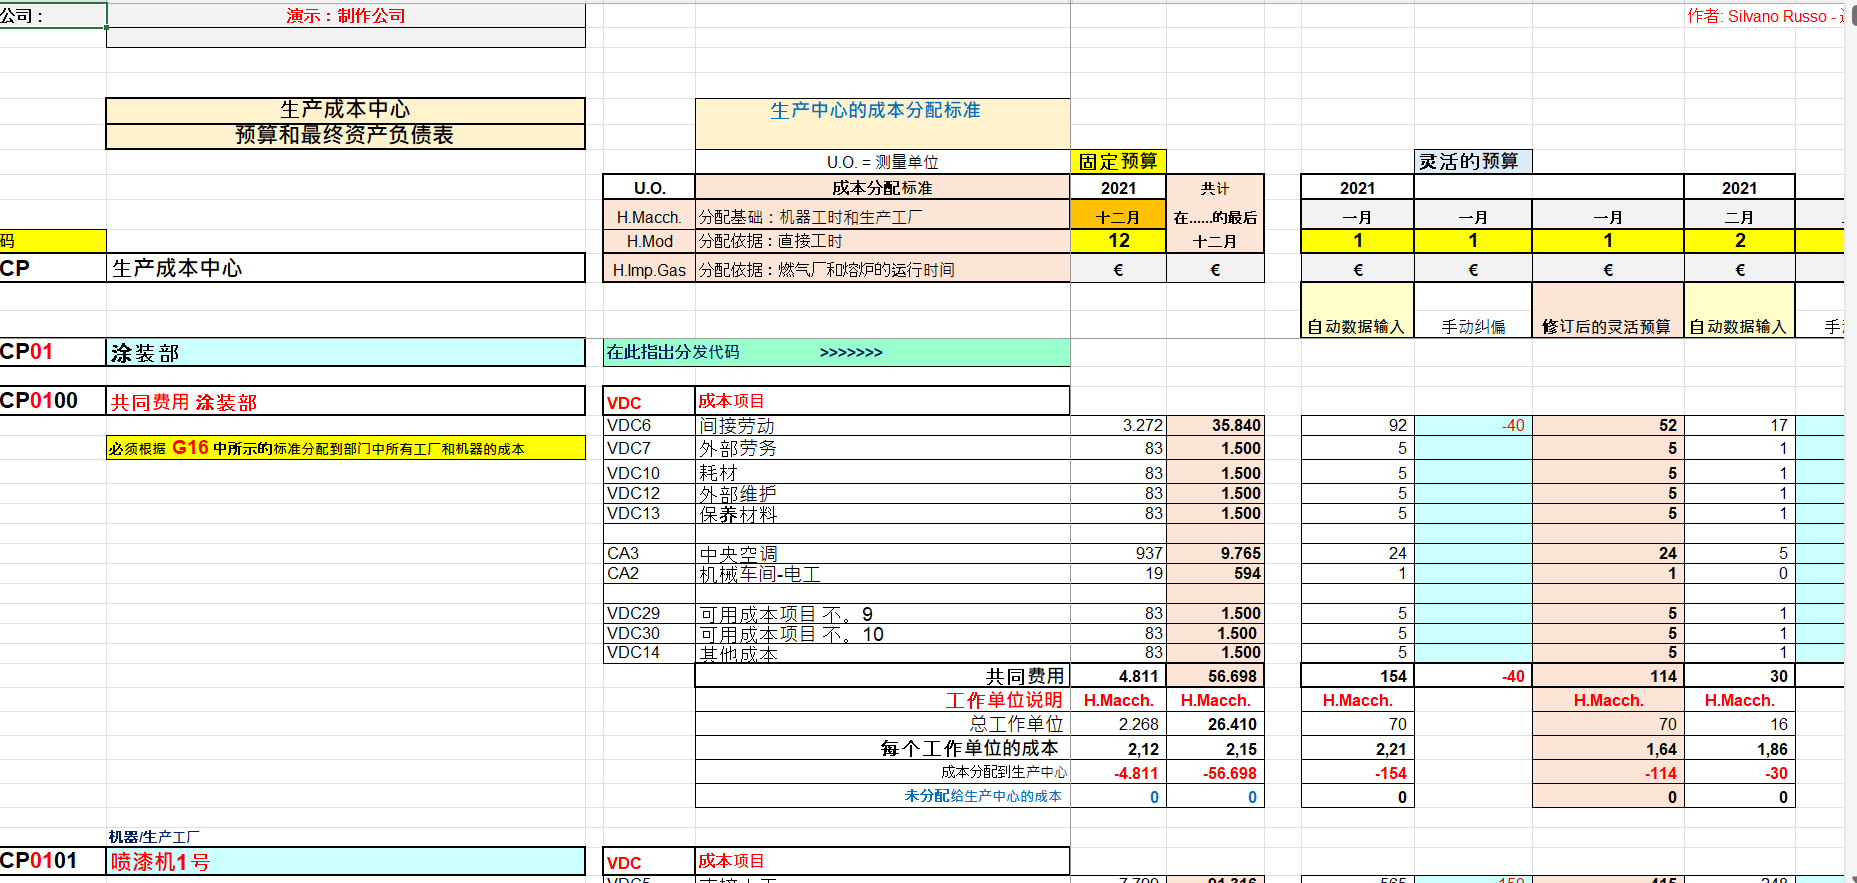Click the 'CA3' code cell
Screen dimensions: 1857x883
tap(649, 553)
